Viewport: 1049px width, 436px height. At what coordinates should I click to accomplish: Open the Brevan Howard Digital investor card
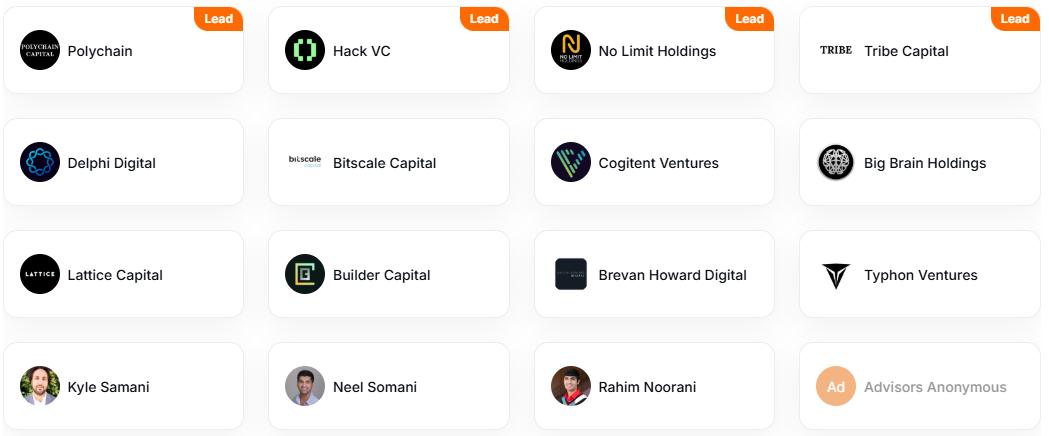coord(654,274)
